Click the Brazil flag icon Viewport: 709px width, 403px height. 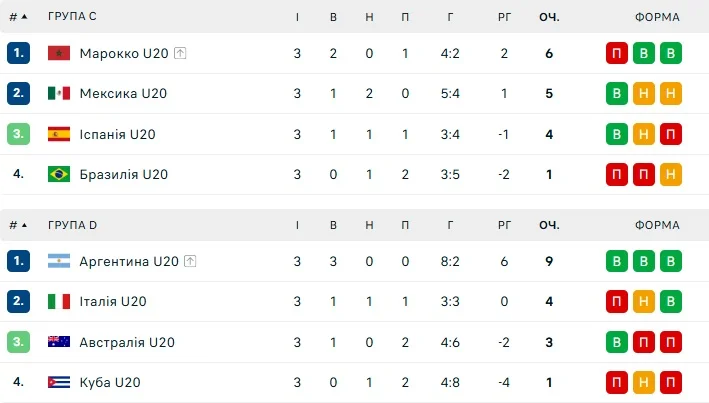click(x=59, y=174)
